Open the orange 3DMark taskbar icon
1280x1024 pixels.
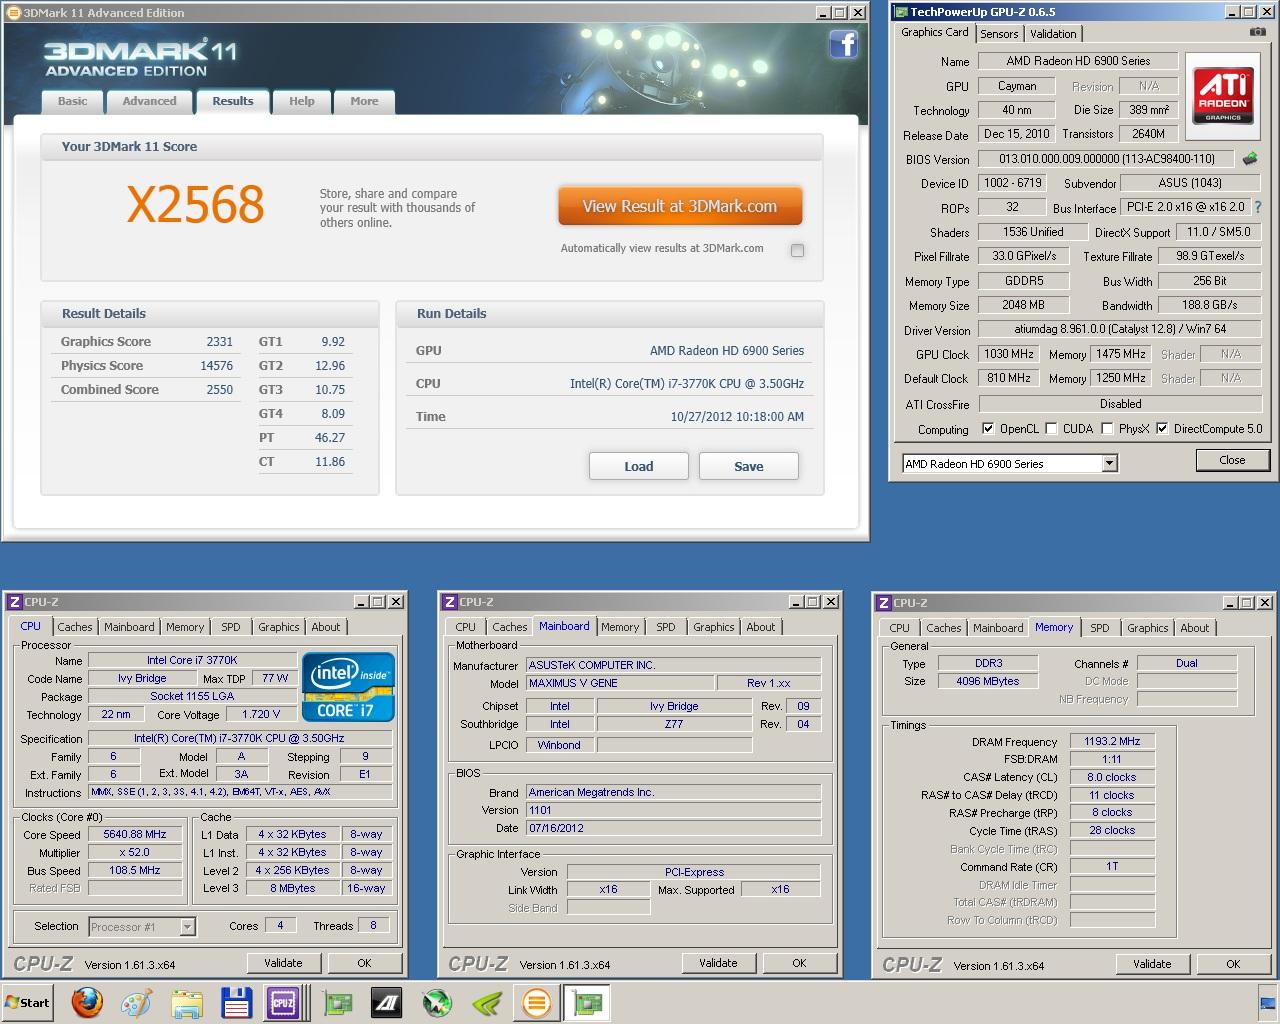pyautogui.click(x=537, y=1003)
